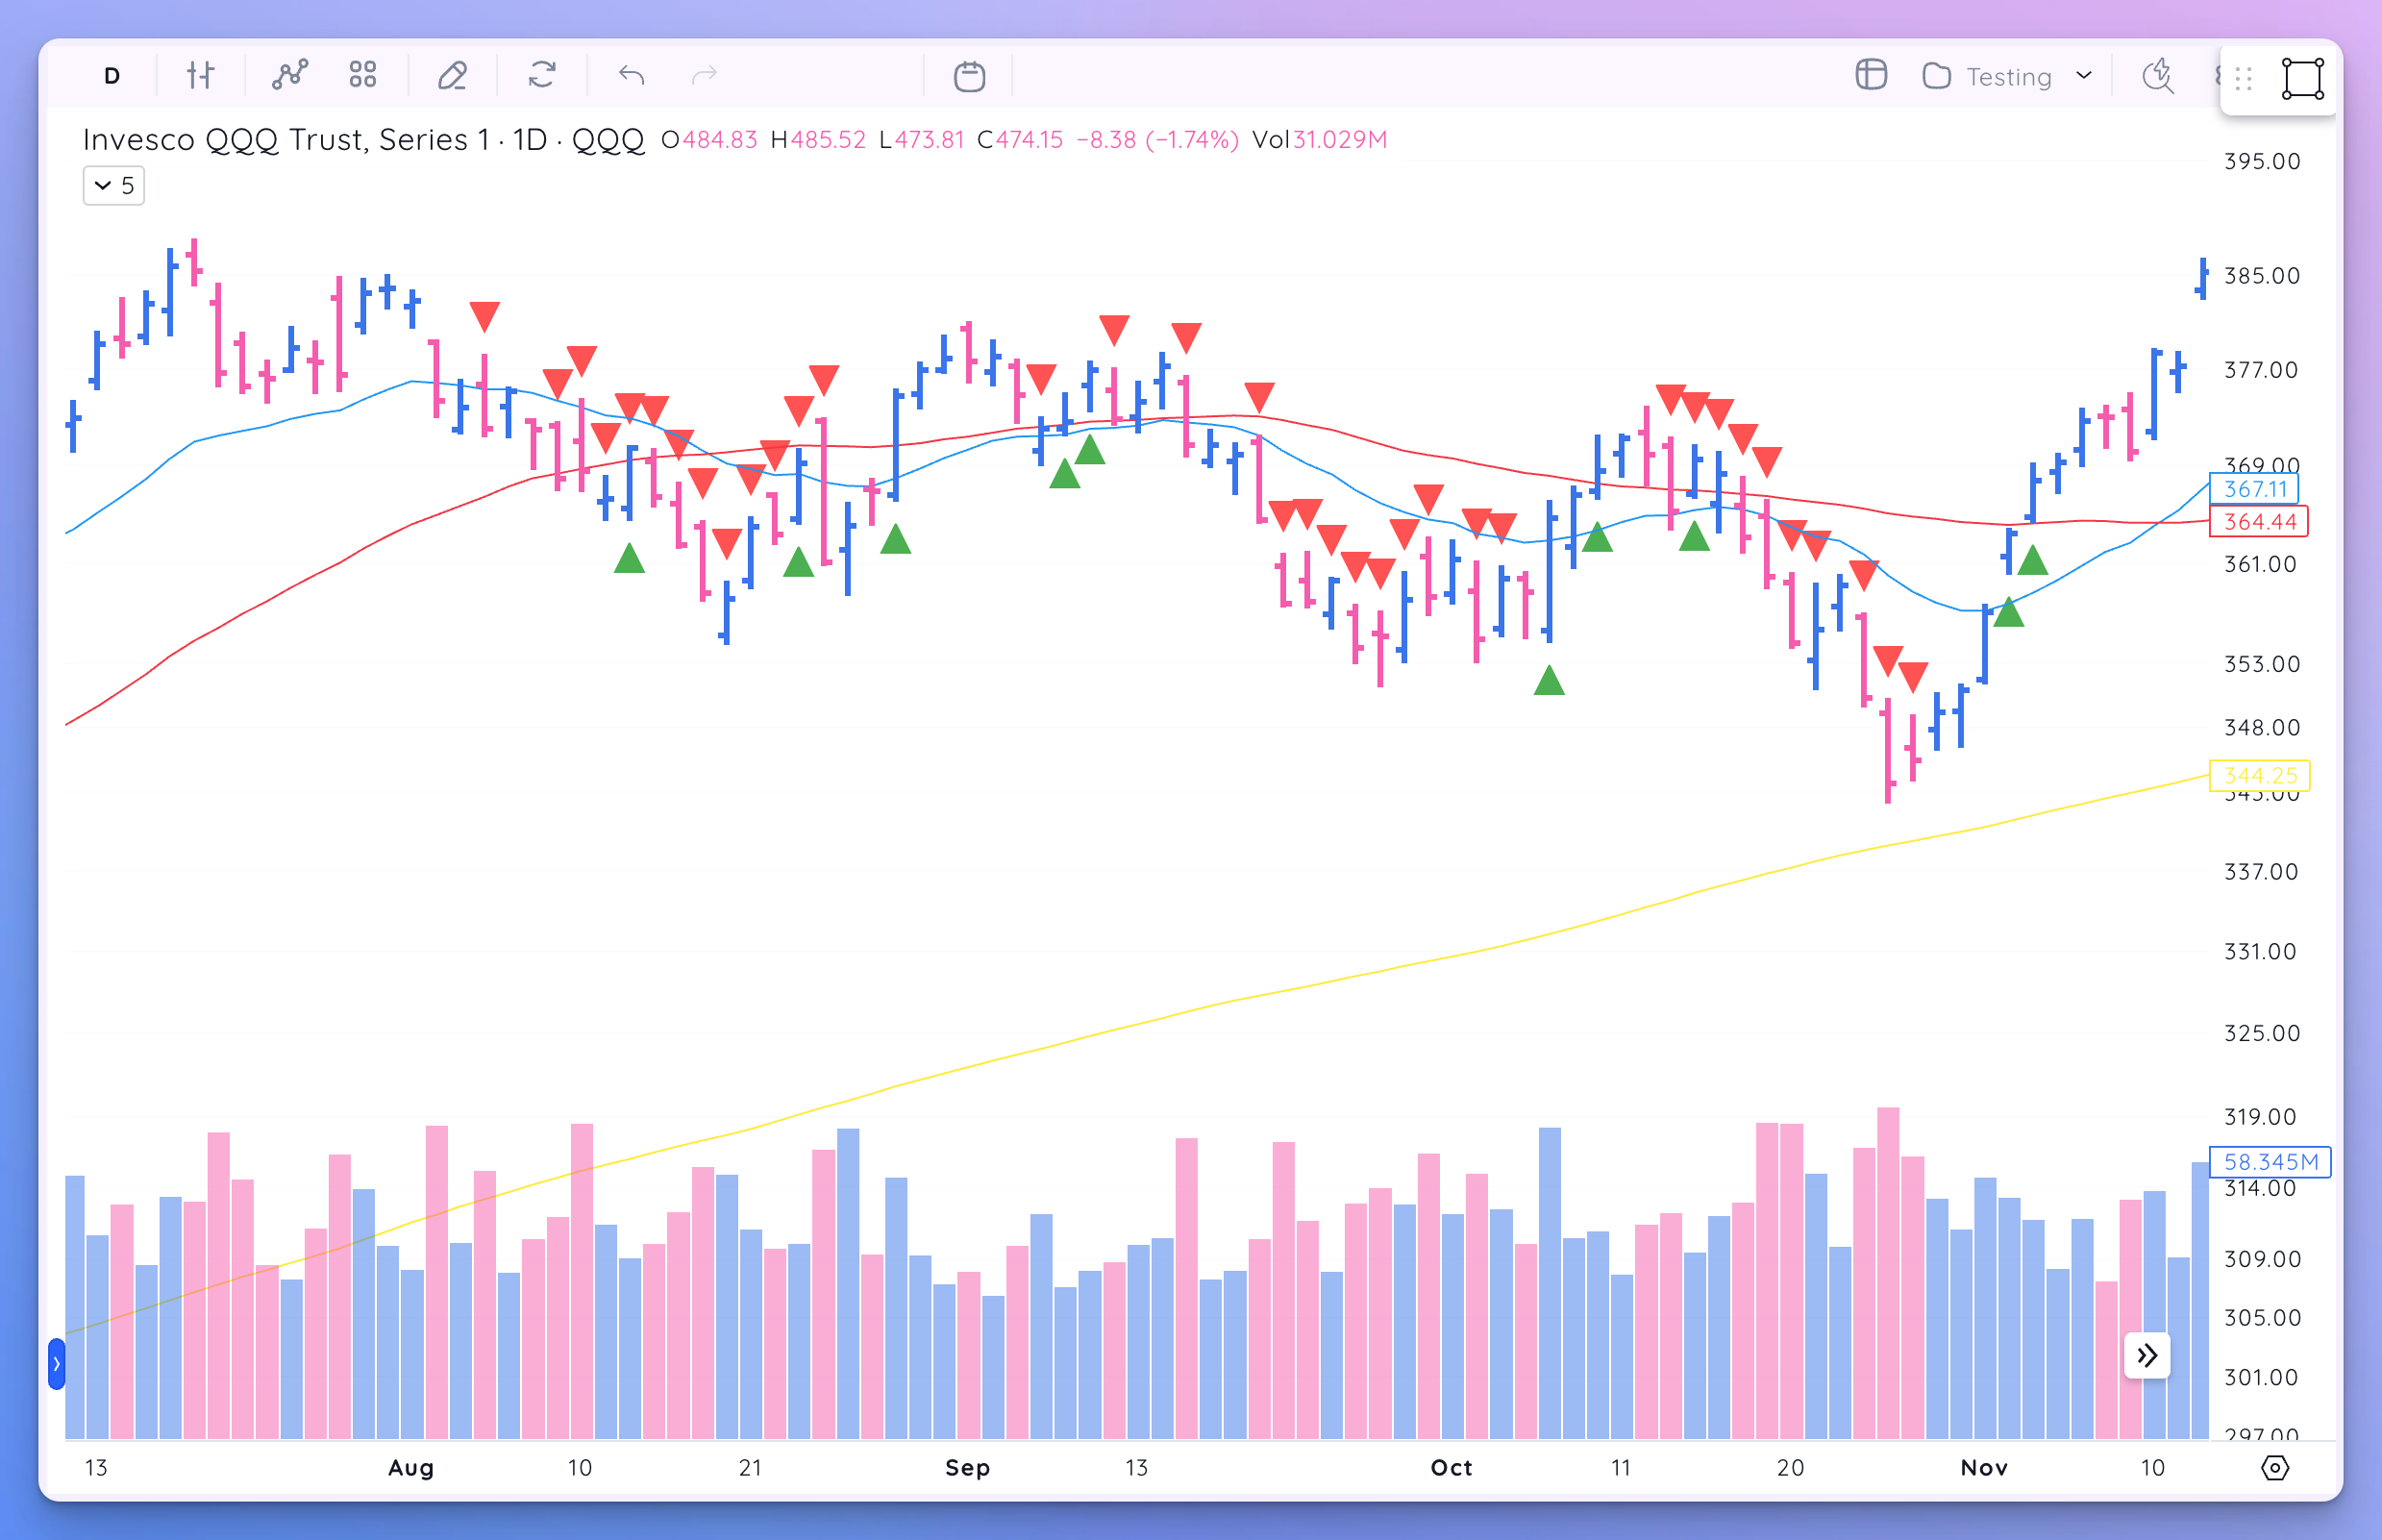Collapse the 5 indicators legend
Image resolution: width=2382 pixels, height=1540 pixels.
(x=114, y=186)
